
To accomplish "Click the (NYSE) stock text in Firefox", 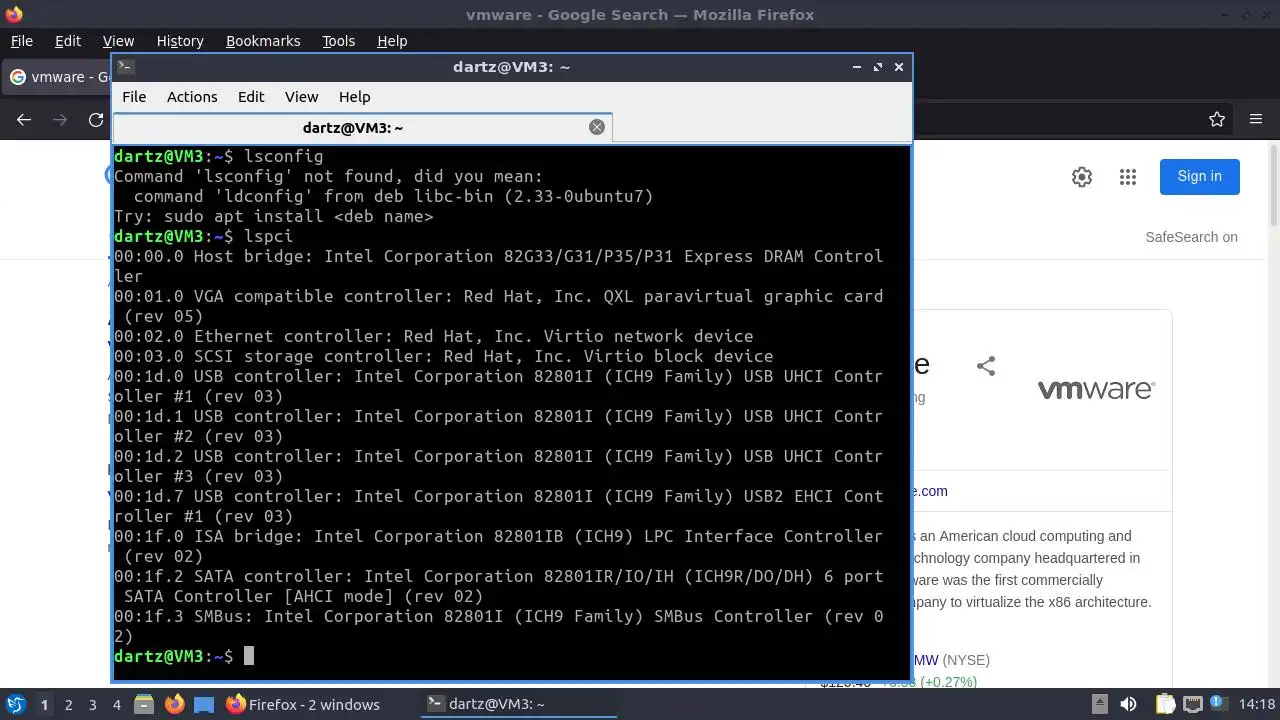I will (x=966, y=660).
